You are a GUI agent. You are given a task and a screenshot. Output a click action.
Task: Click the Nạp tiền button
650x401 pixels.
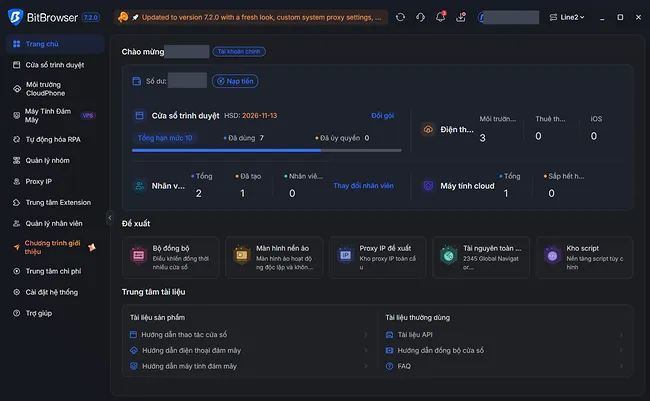pyautogui.click(x=235, y=81)
